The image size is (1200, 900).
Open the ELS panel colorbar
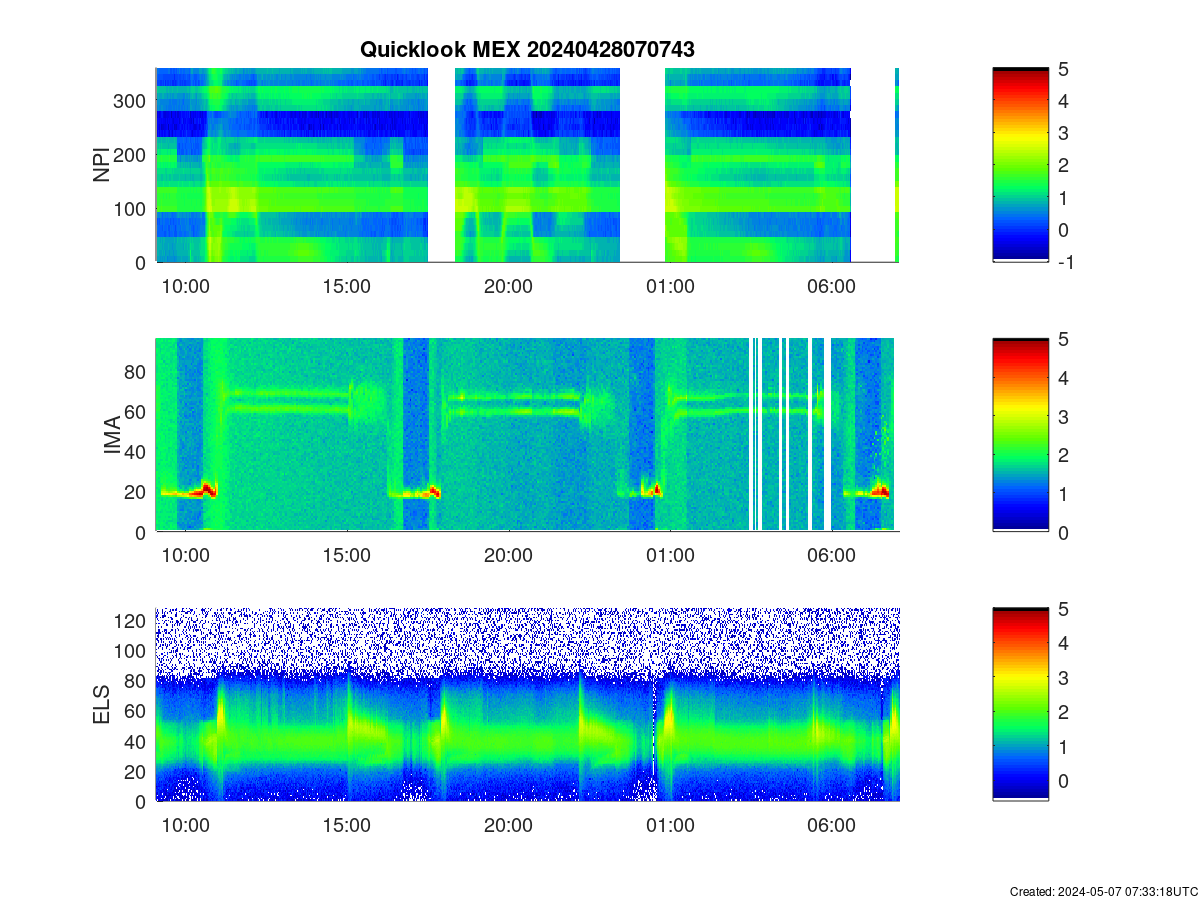(1021, 704)
